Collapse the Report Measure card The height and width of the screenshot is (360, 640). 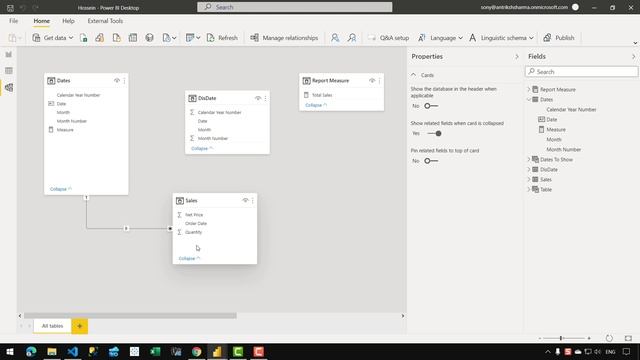coord(316,105)
